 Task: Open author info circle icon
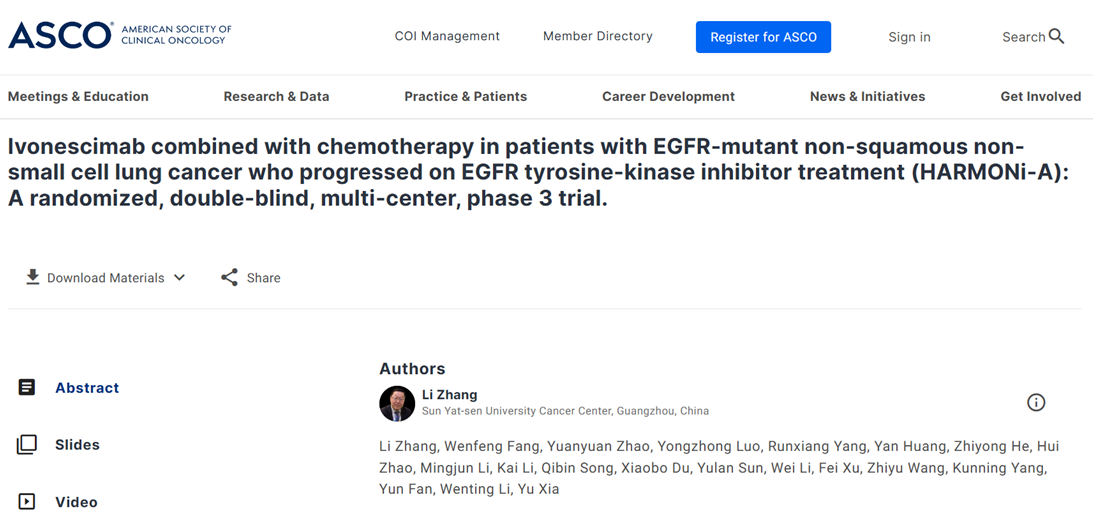coord(1037,402)
